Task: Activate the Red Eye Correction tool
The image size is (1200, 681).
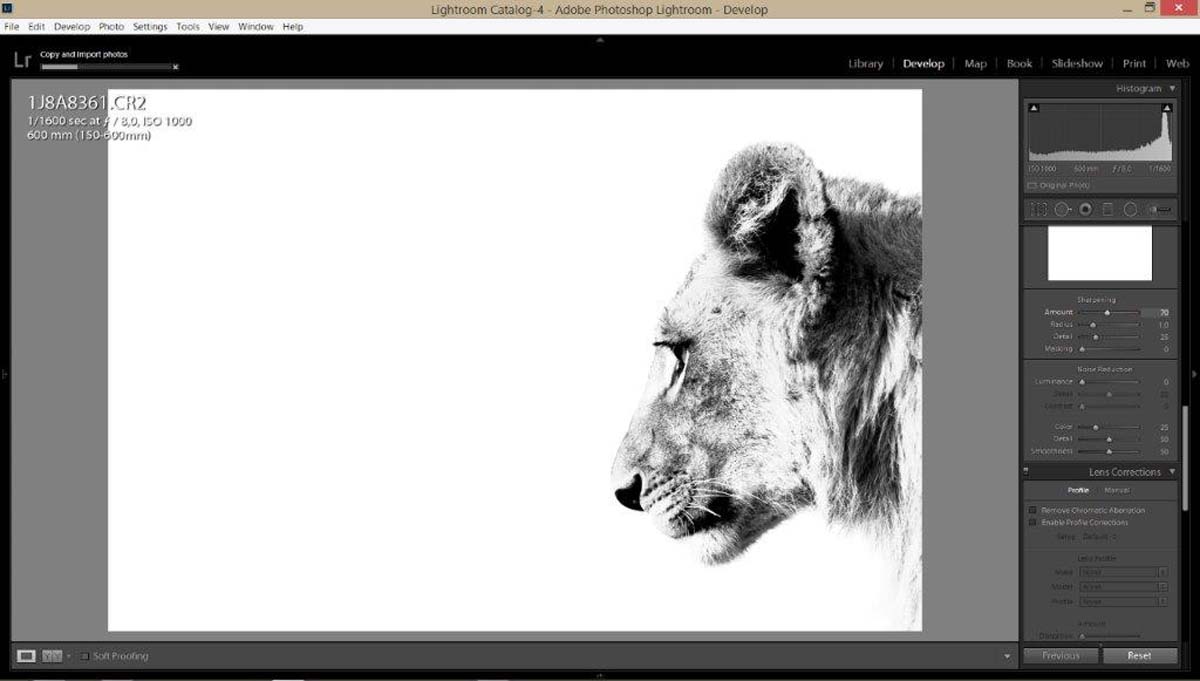Action: [x=1085, y=209]
